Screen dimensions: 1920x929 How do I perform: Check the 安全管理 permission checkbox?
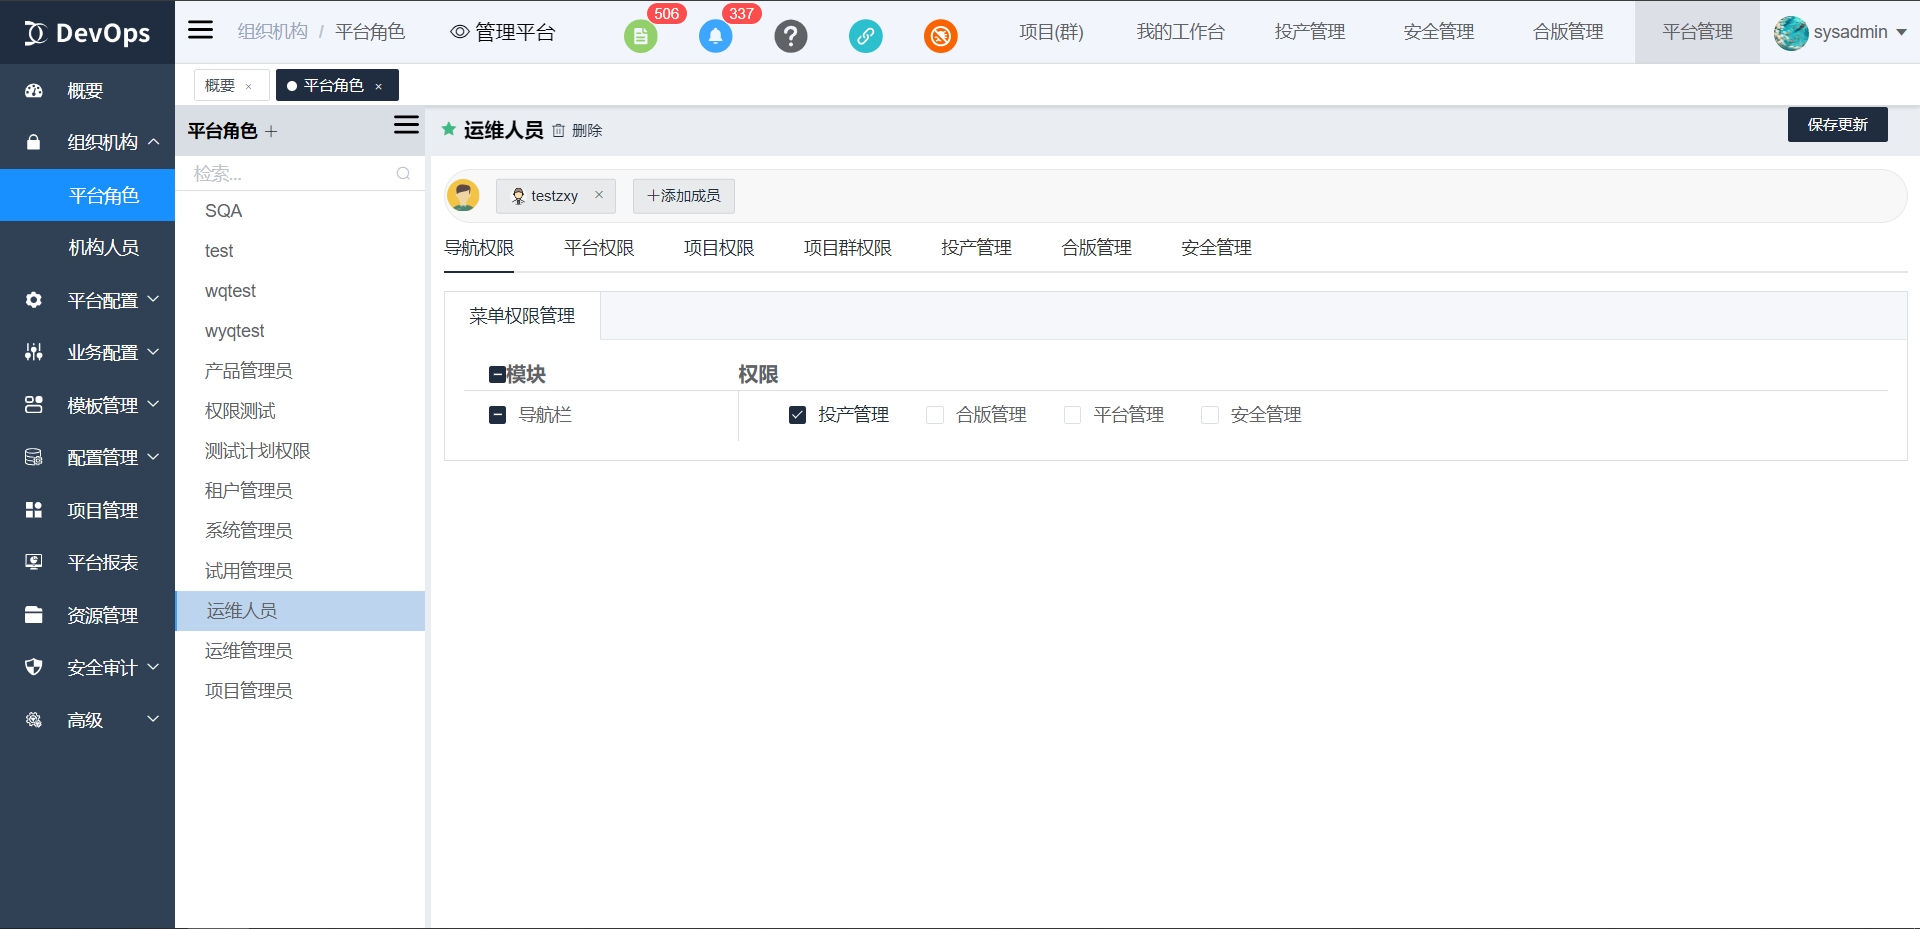click(x=1210, y=415)
